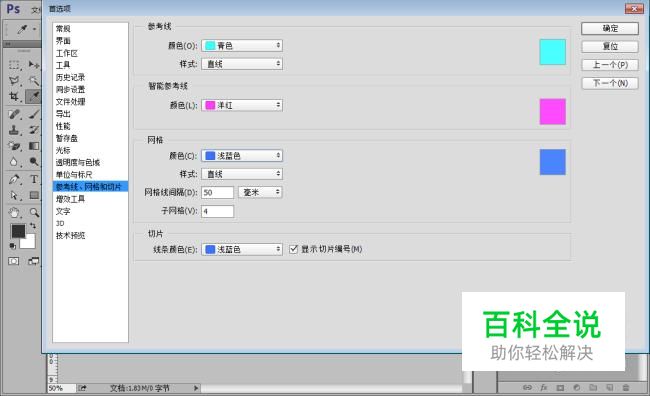Click the magenta smart guides swatch
650x396 pixels.
[553, 112]
